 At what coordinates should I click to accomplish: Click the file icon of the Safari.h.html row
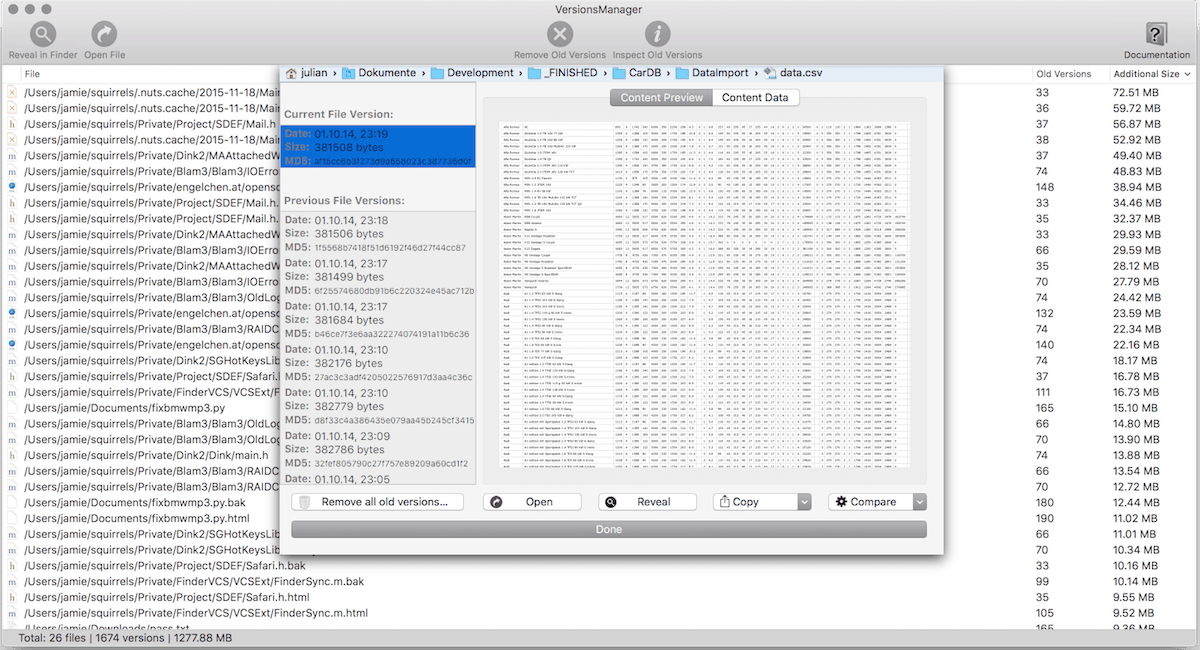coord(12,597)
